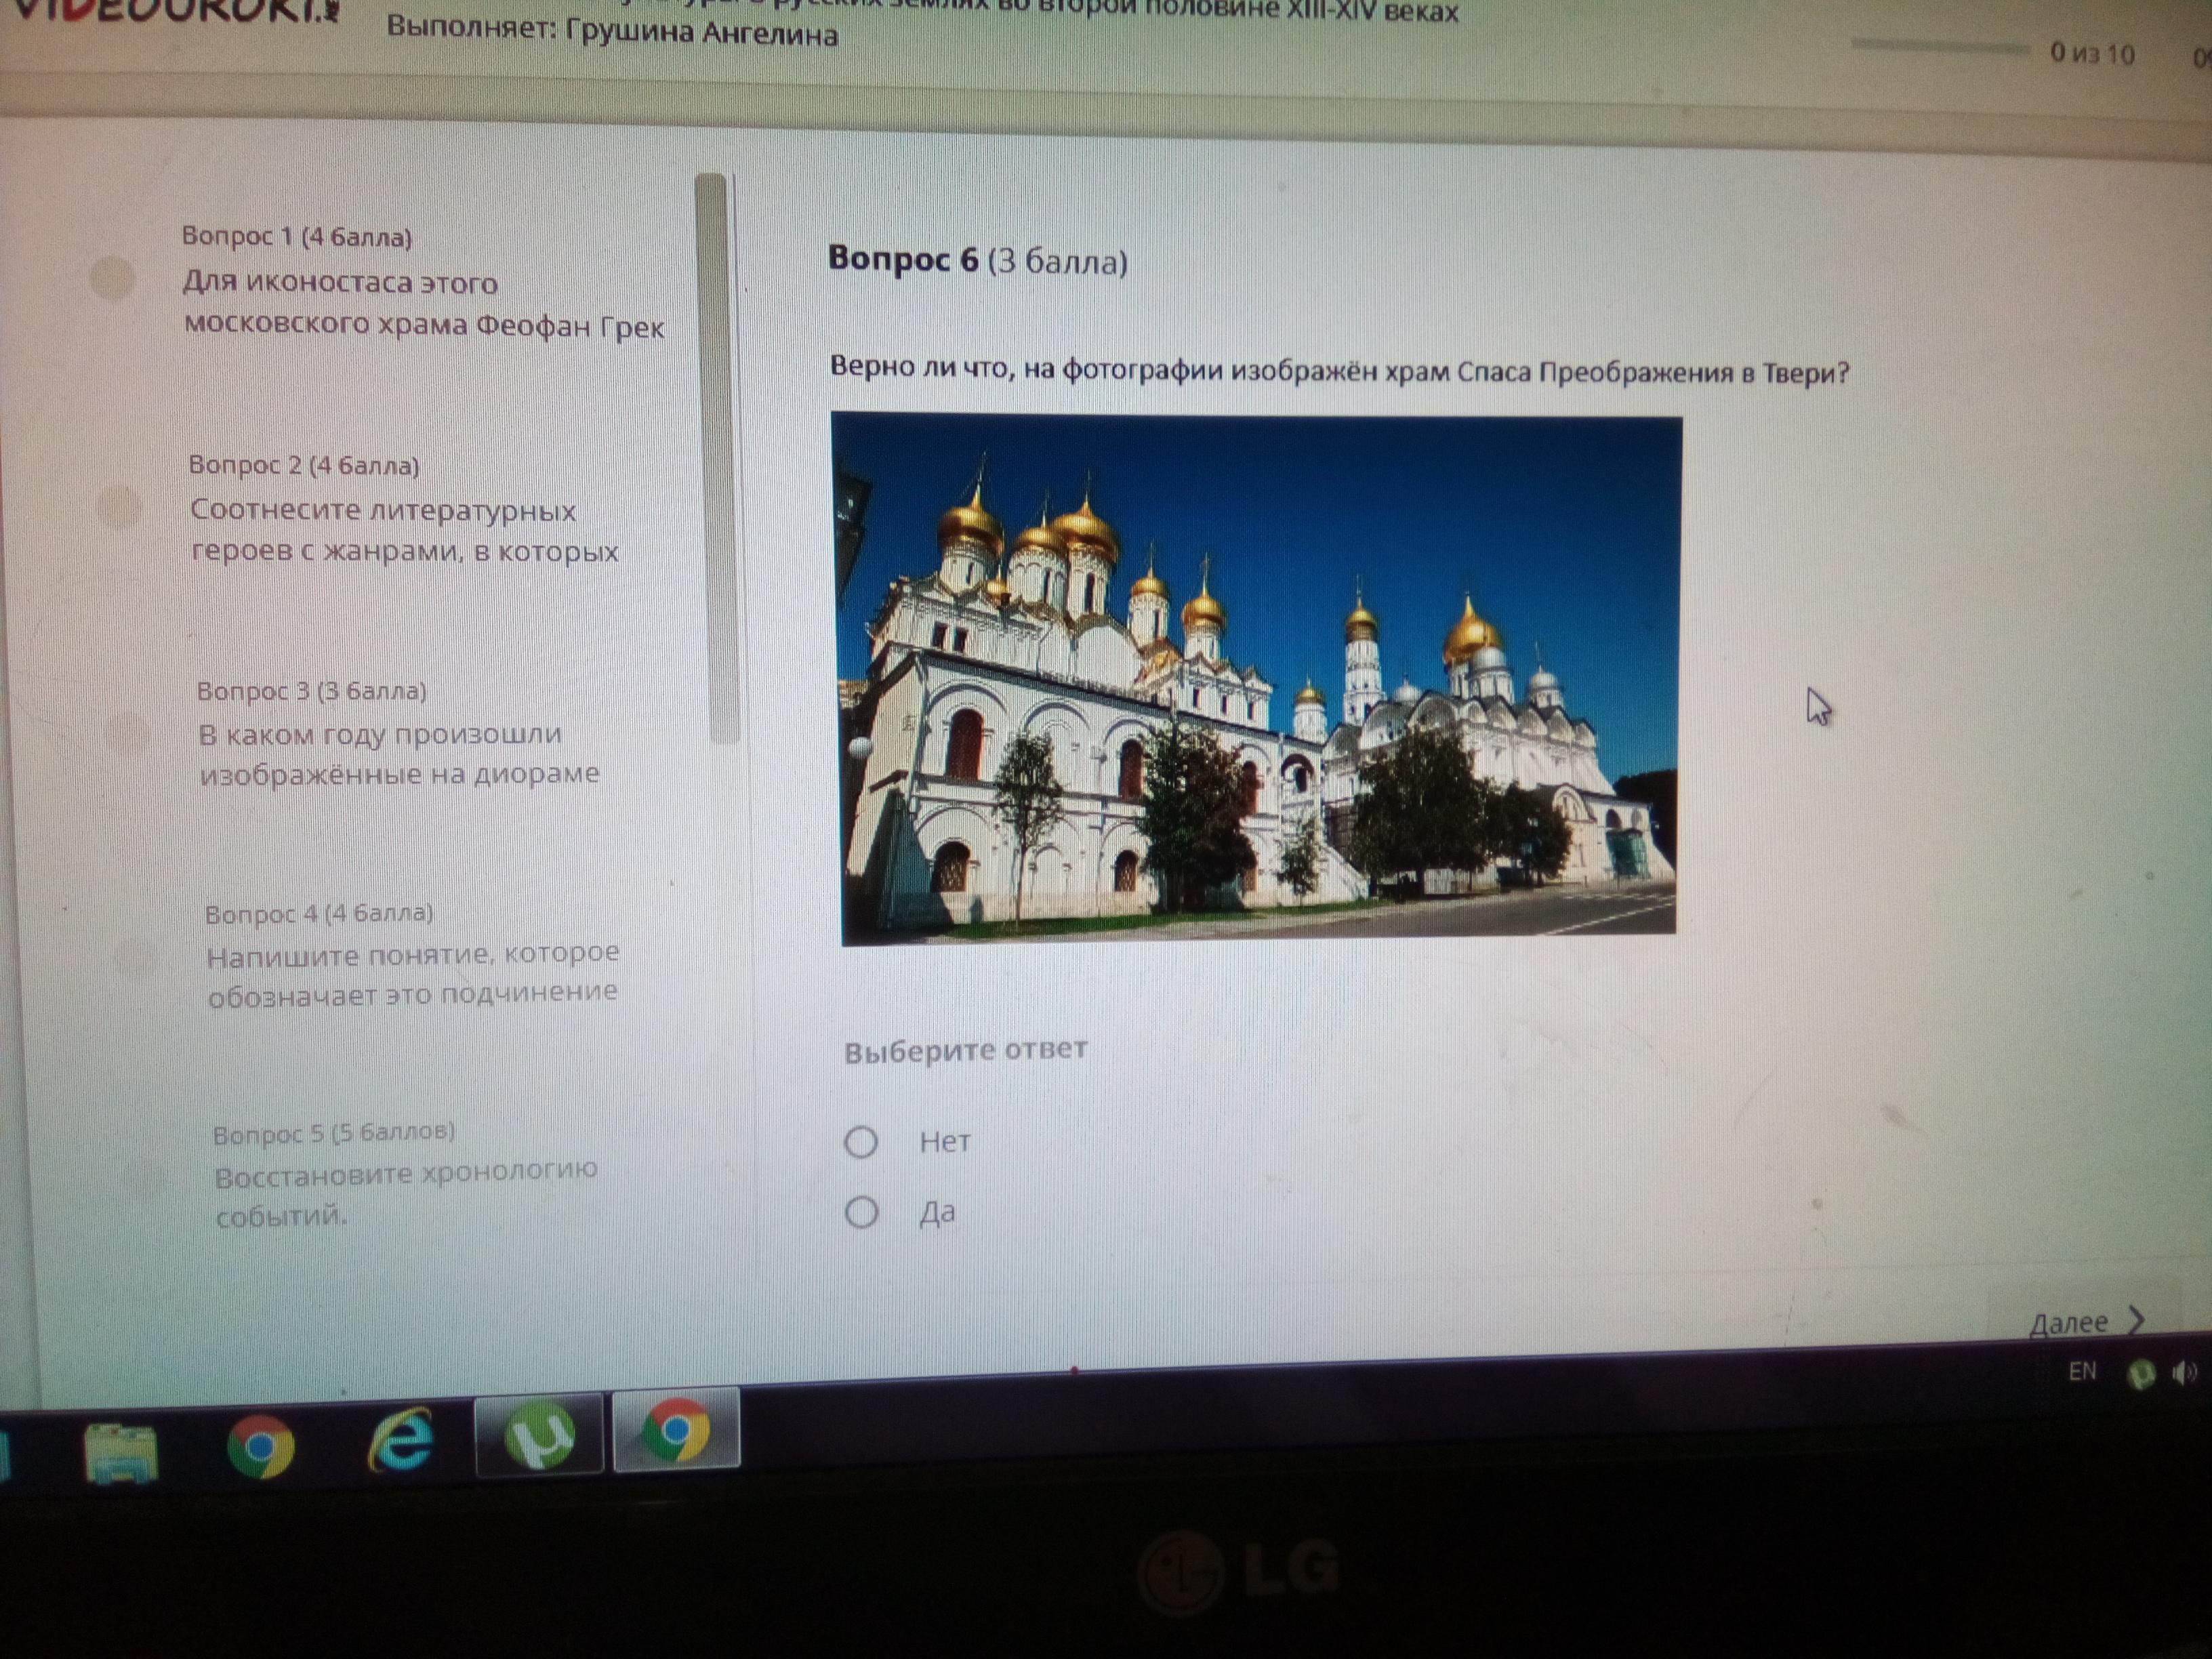Go to Вопрос 3 about диорама

point(398,734)
